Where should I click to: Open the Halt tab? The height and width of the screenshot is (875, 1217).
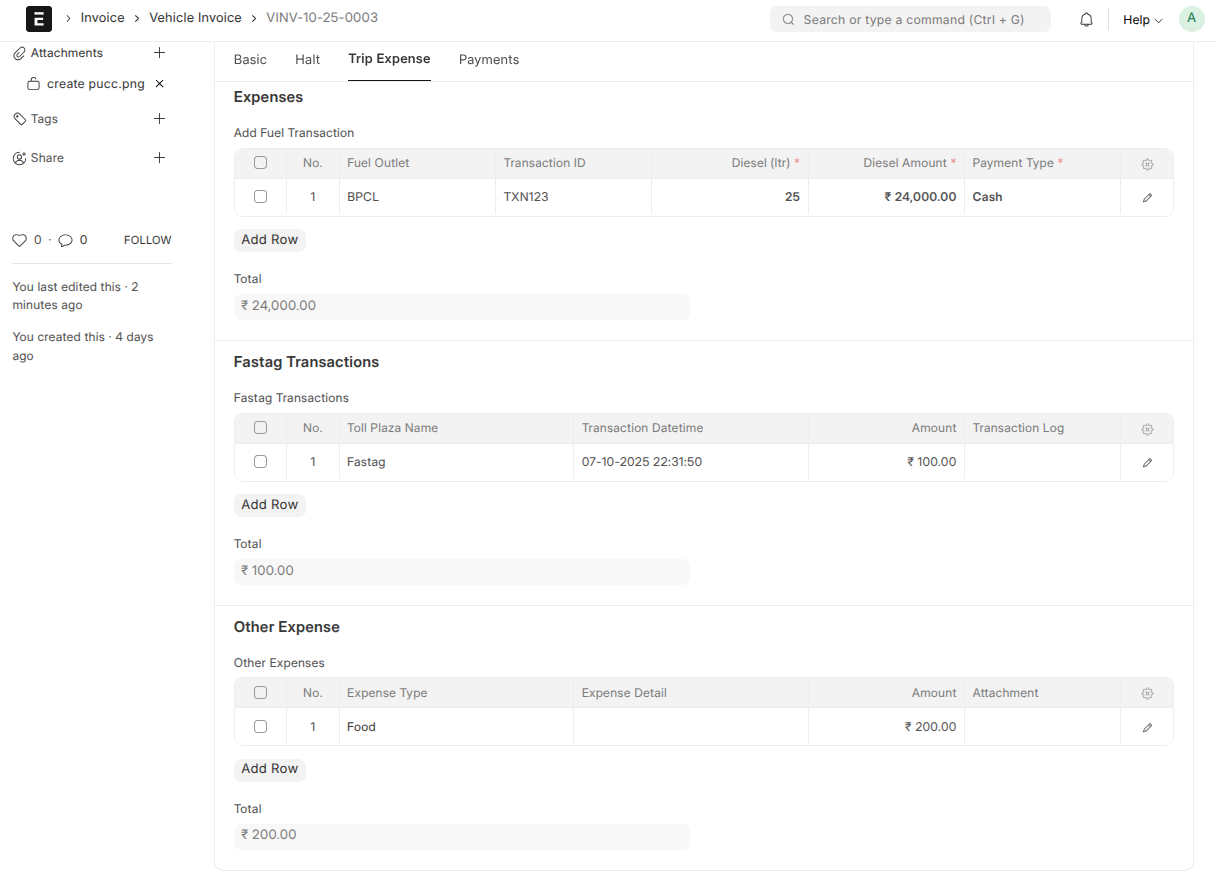point(307,60)
